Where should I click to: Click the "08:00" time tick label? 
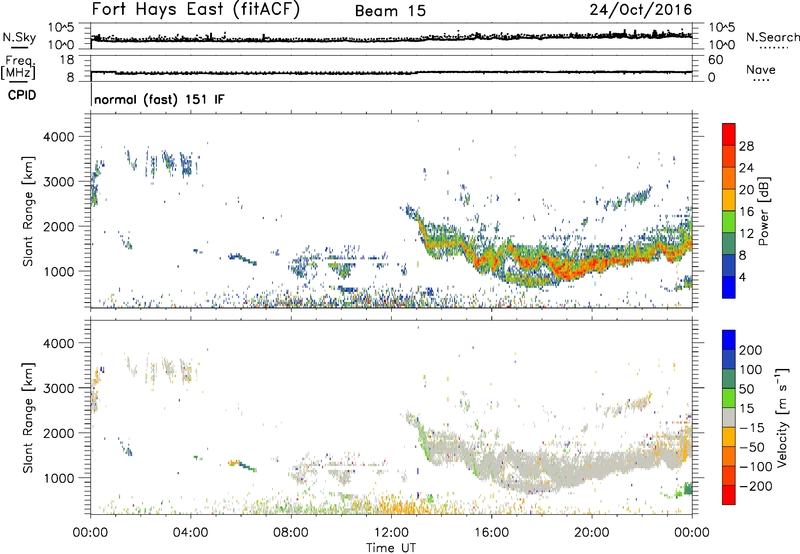click(291, 533)
